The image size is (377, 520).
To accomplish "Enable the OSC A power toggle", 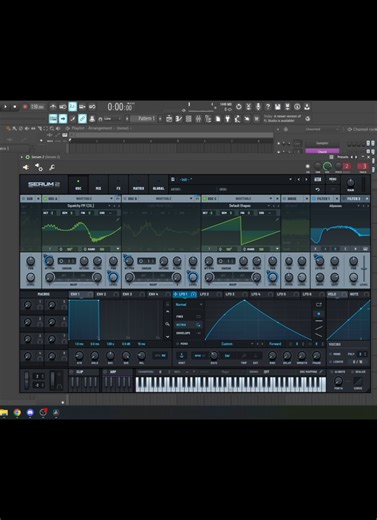I will tap(46, 199).
